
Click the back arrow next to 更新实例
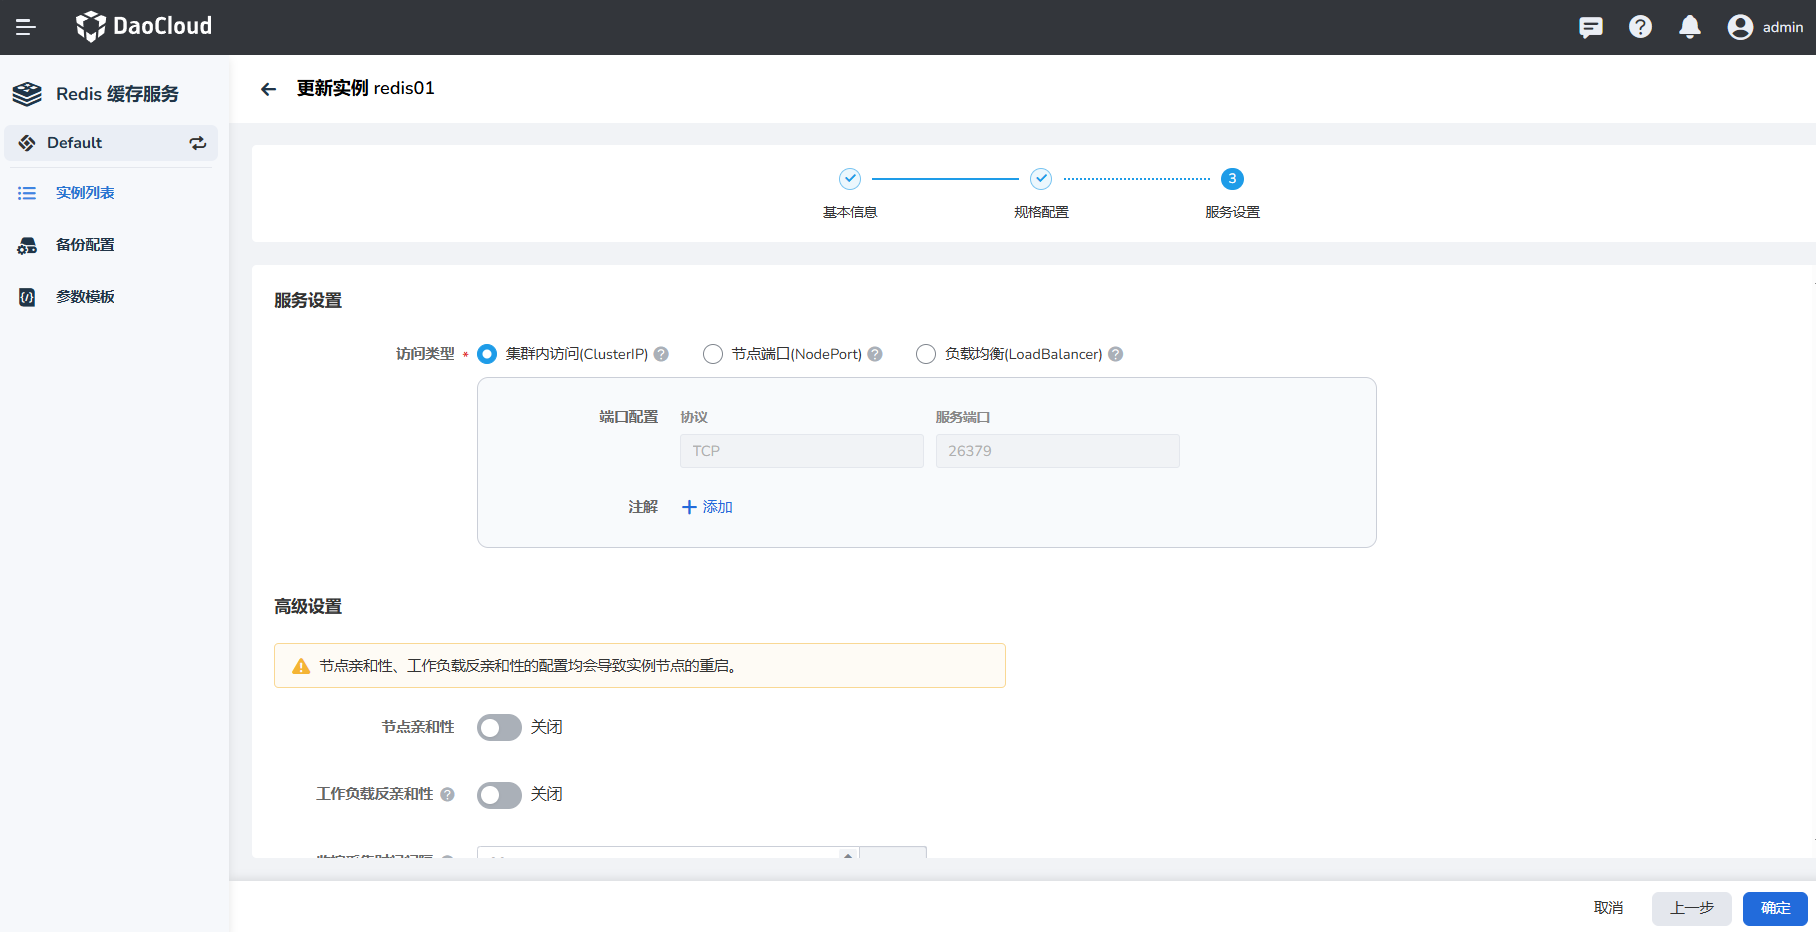point(268,89)
